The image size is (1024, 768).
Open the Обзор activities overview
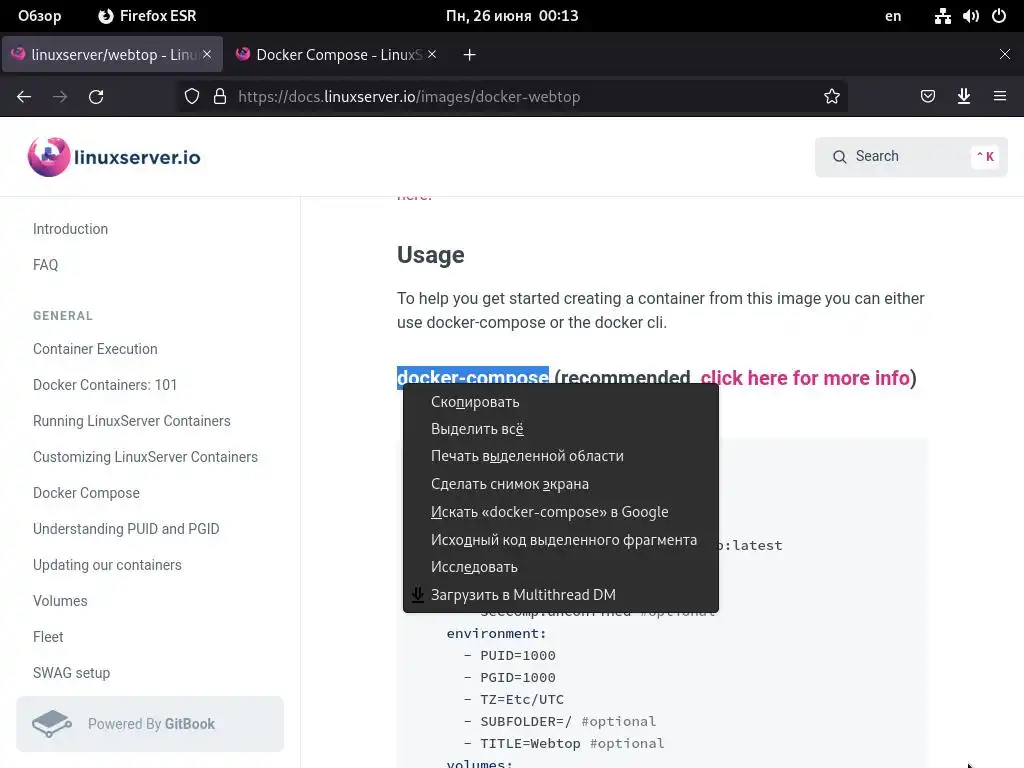coord(40,16)
